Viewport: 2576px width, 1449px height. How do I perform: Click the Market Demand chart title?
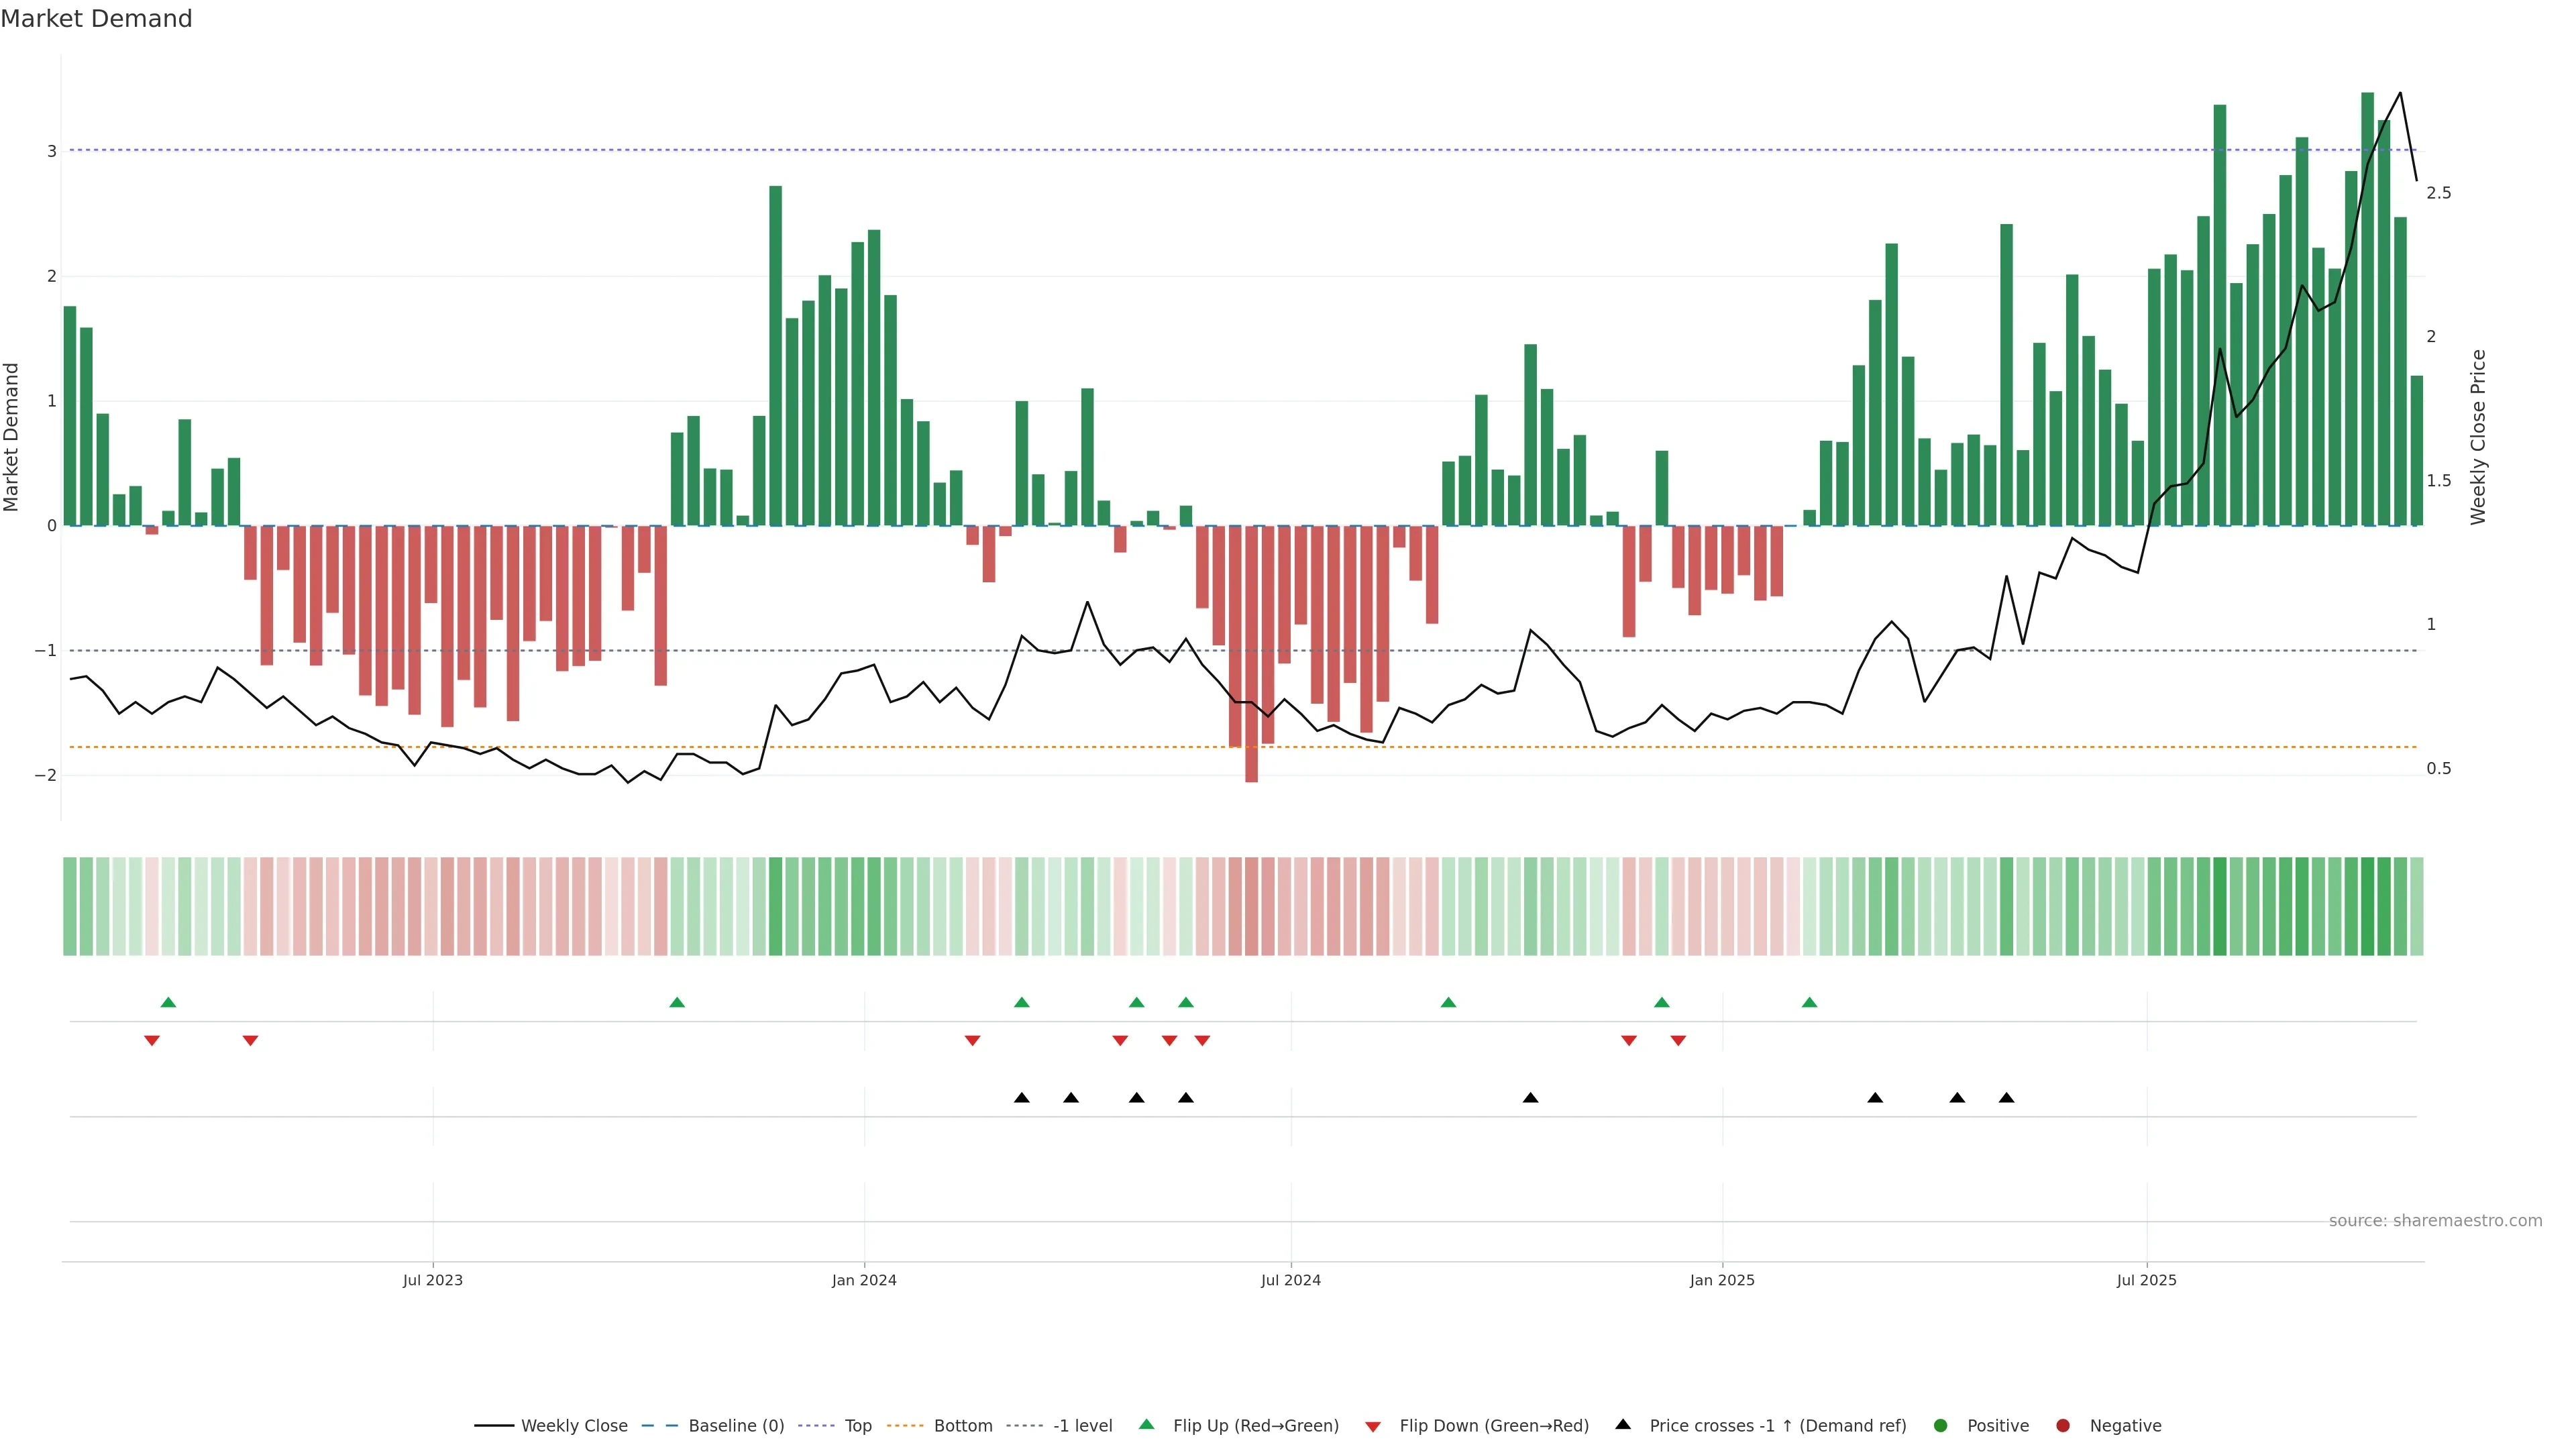96,19
